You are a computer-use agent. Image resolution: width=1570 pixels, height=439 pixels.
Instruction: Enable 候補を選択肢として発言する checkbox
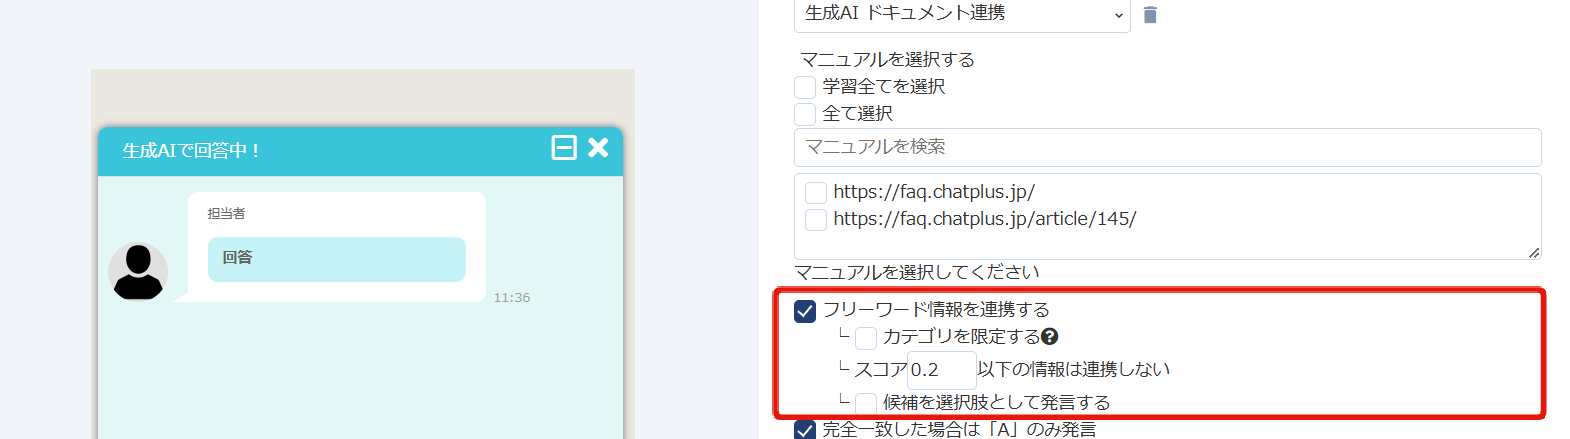[866, 403]
